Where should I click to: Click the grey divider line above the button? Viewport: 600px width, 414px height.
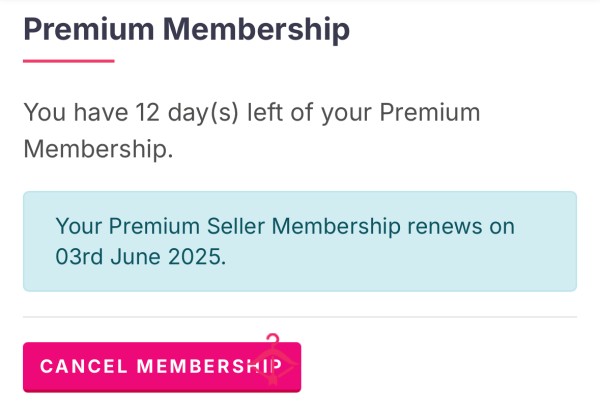(300, 317)
